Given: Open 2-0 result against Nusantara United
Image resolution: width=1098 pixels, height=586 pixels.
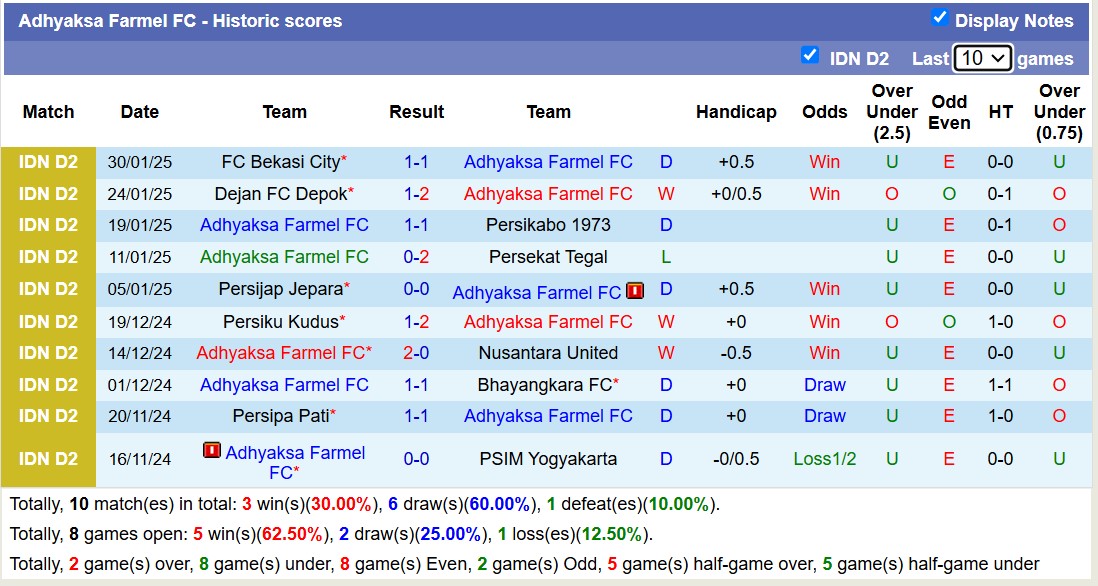Looking at the screenshot, I should click(416, 353).
